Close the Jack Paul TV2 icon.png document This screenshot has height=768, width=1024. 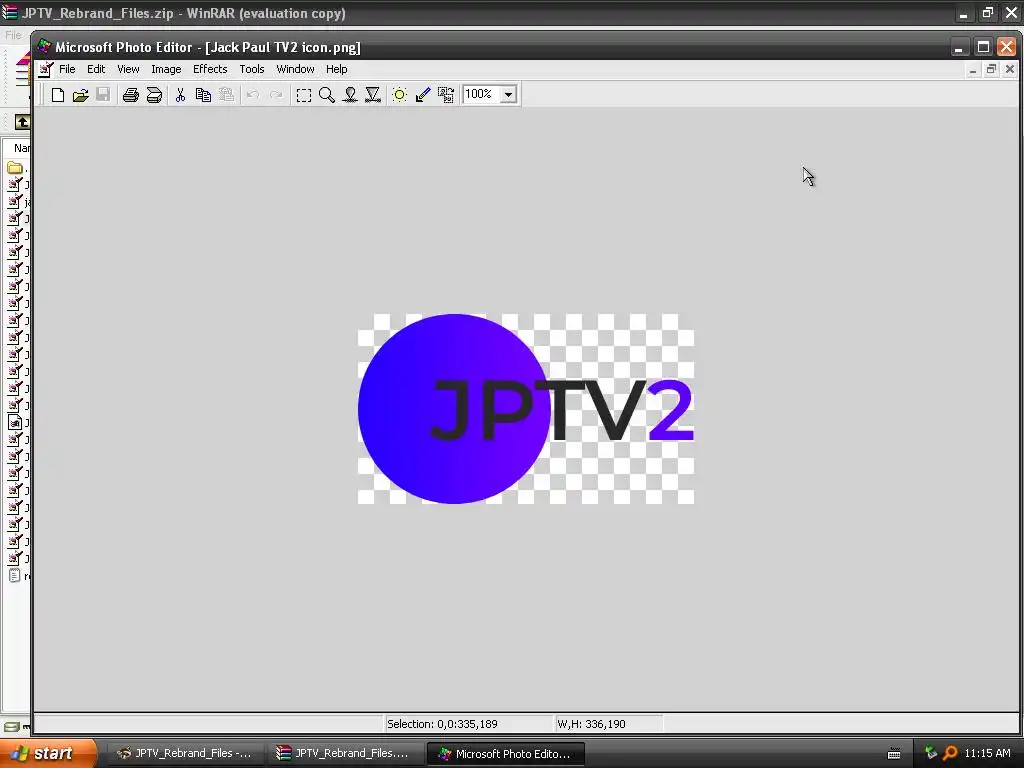[1010, 69]
